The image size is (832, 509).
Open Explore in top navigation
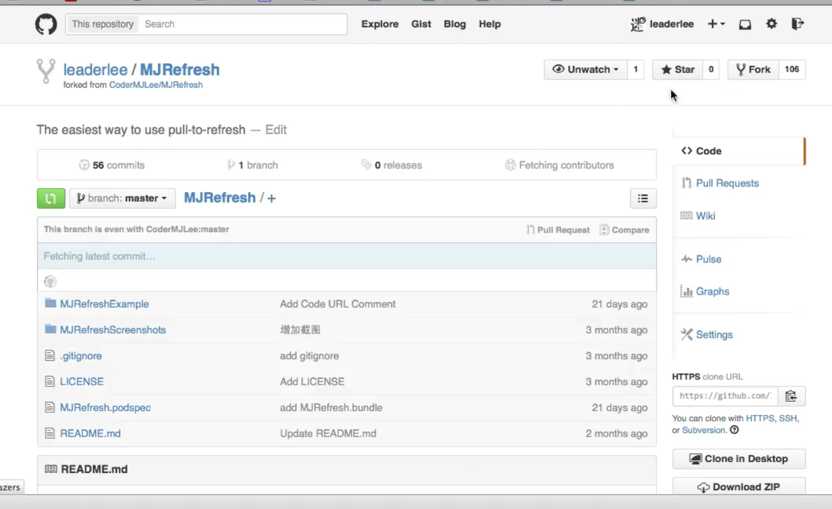(380, 24)
